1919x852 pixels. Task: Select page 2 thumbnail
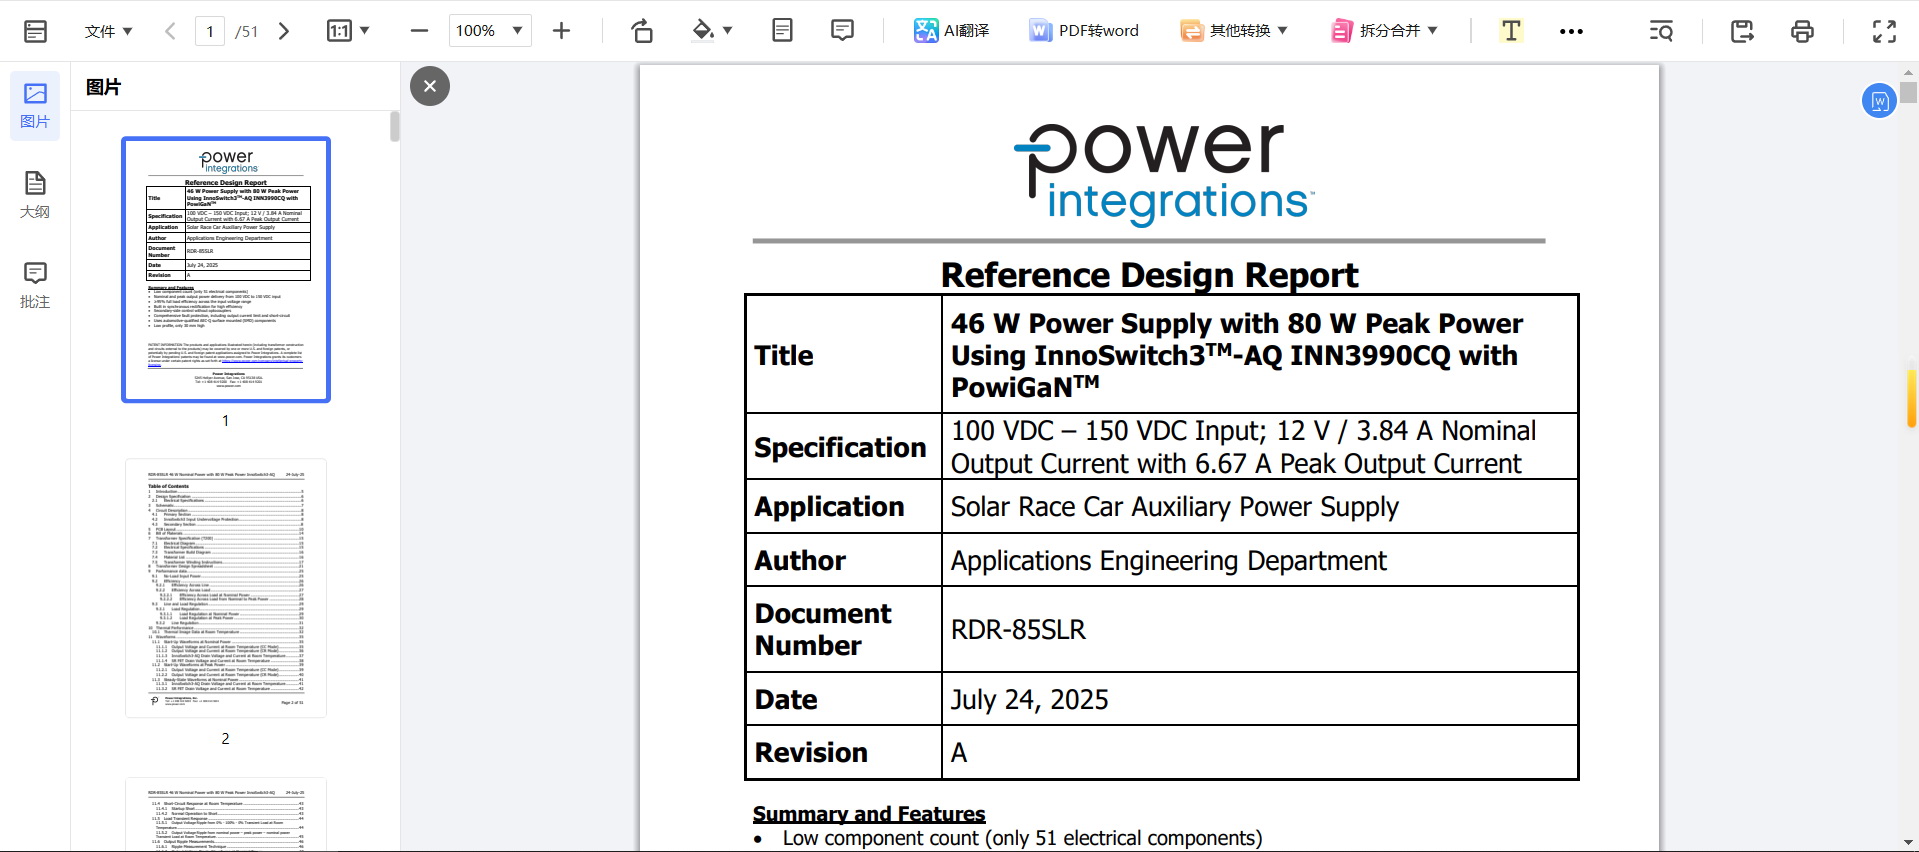pyautogui.click(x=226, y=588)
